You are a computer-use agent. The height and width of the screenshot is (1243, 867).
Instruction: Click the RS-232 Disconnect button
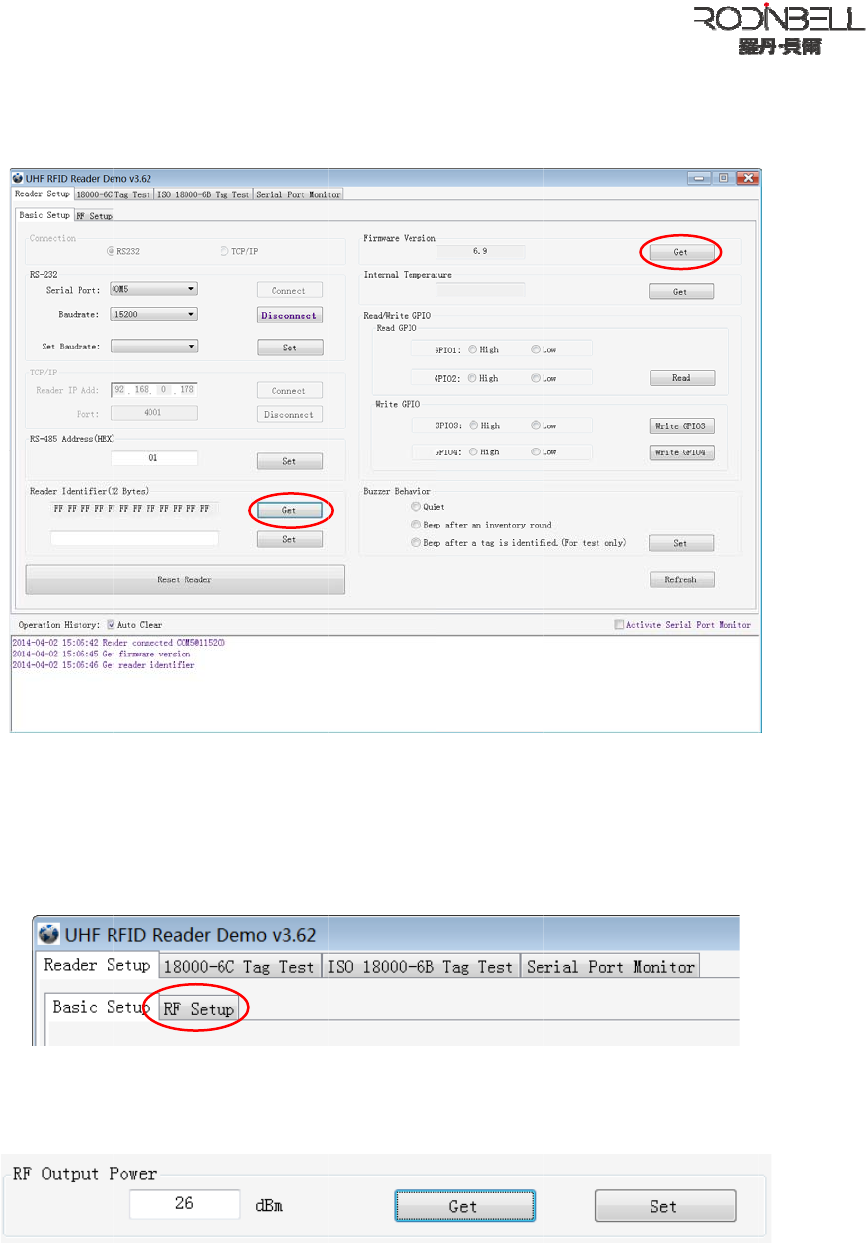[290, 315]
